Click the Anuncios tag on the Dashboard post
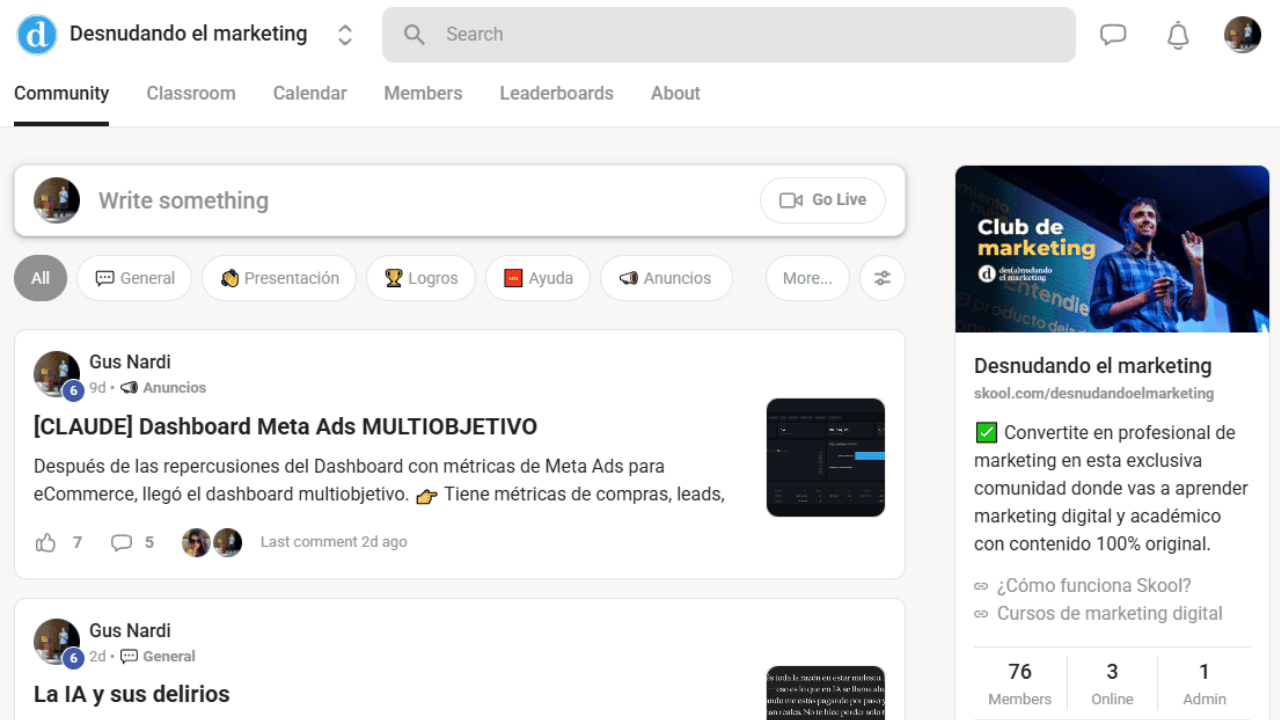The height and width of the screenshot is (720, 1280). pyautogui.click(x=164, y=388)
